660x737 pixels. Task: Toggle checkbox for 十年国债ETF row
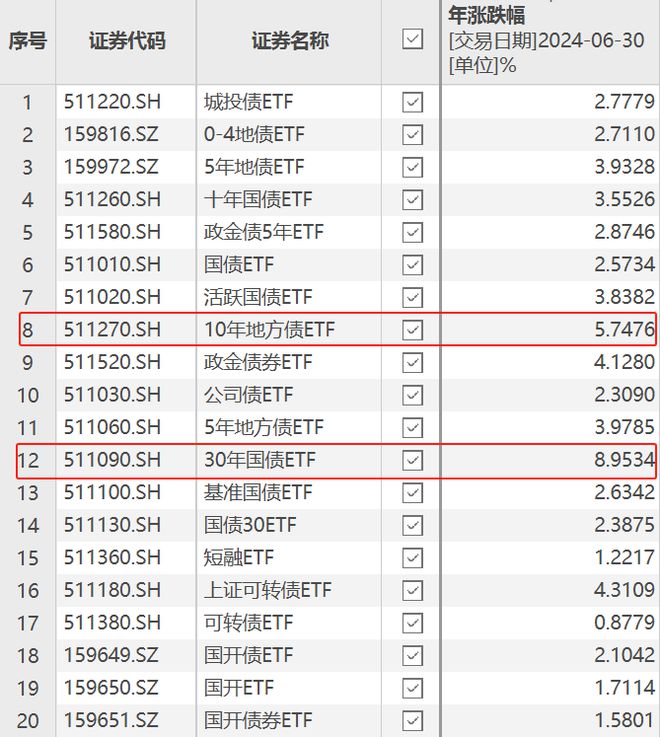412,200
